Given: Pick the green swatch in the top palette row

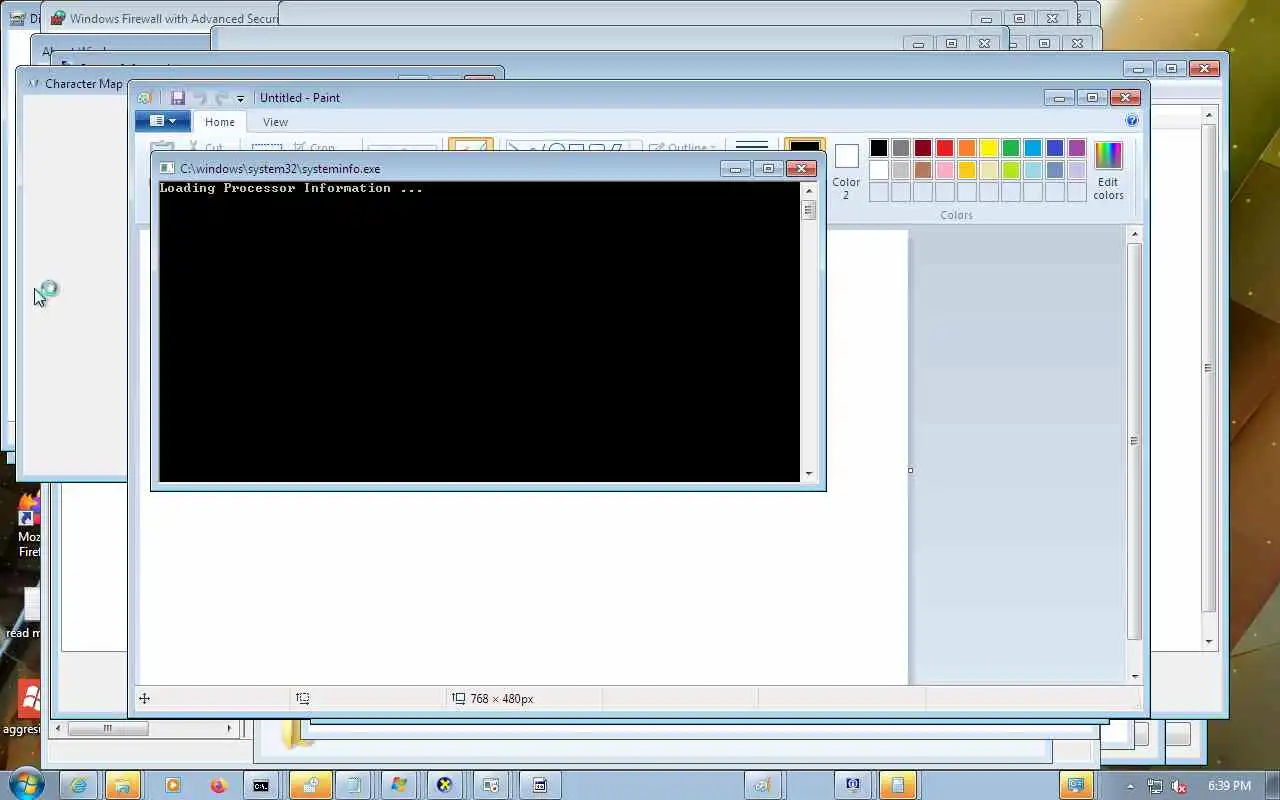Looking at the screenshot, I should 1011,148.
